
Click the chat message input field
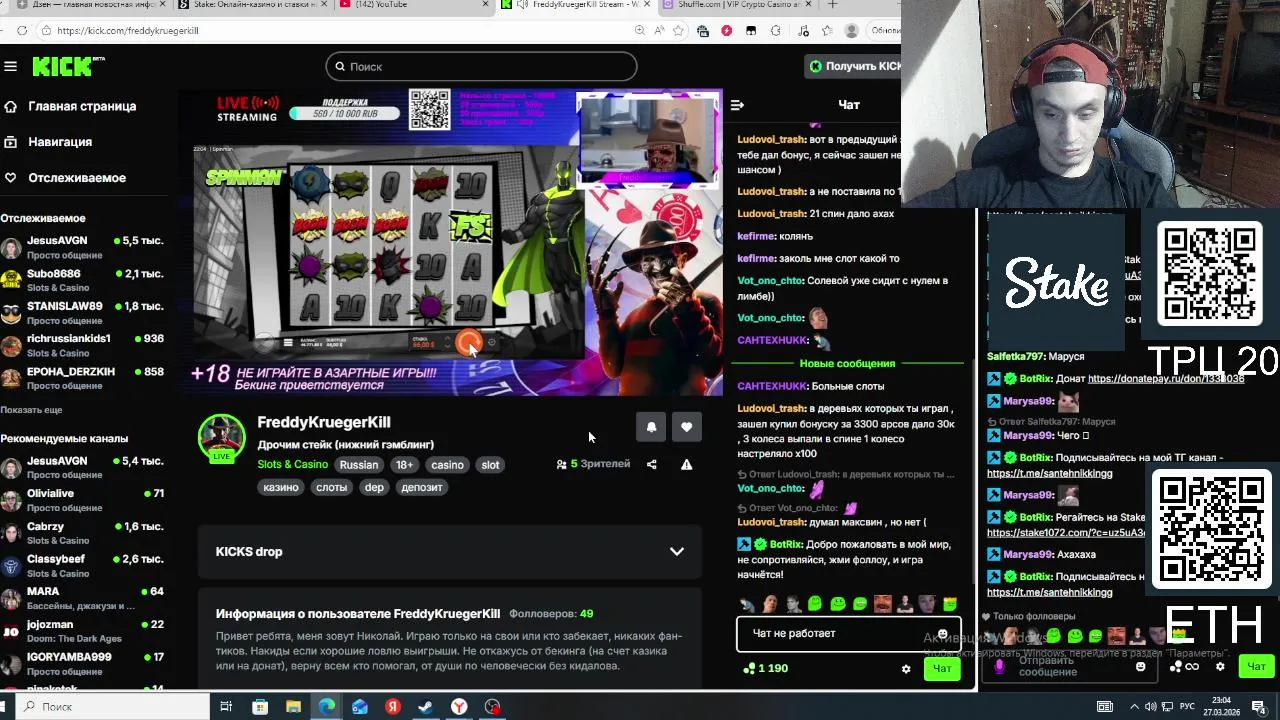click(848, 634)
